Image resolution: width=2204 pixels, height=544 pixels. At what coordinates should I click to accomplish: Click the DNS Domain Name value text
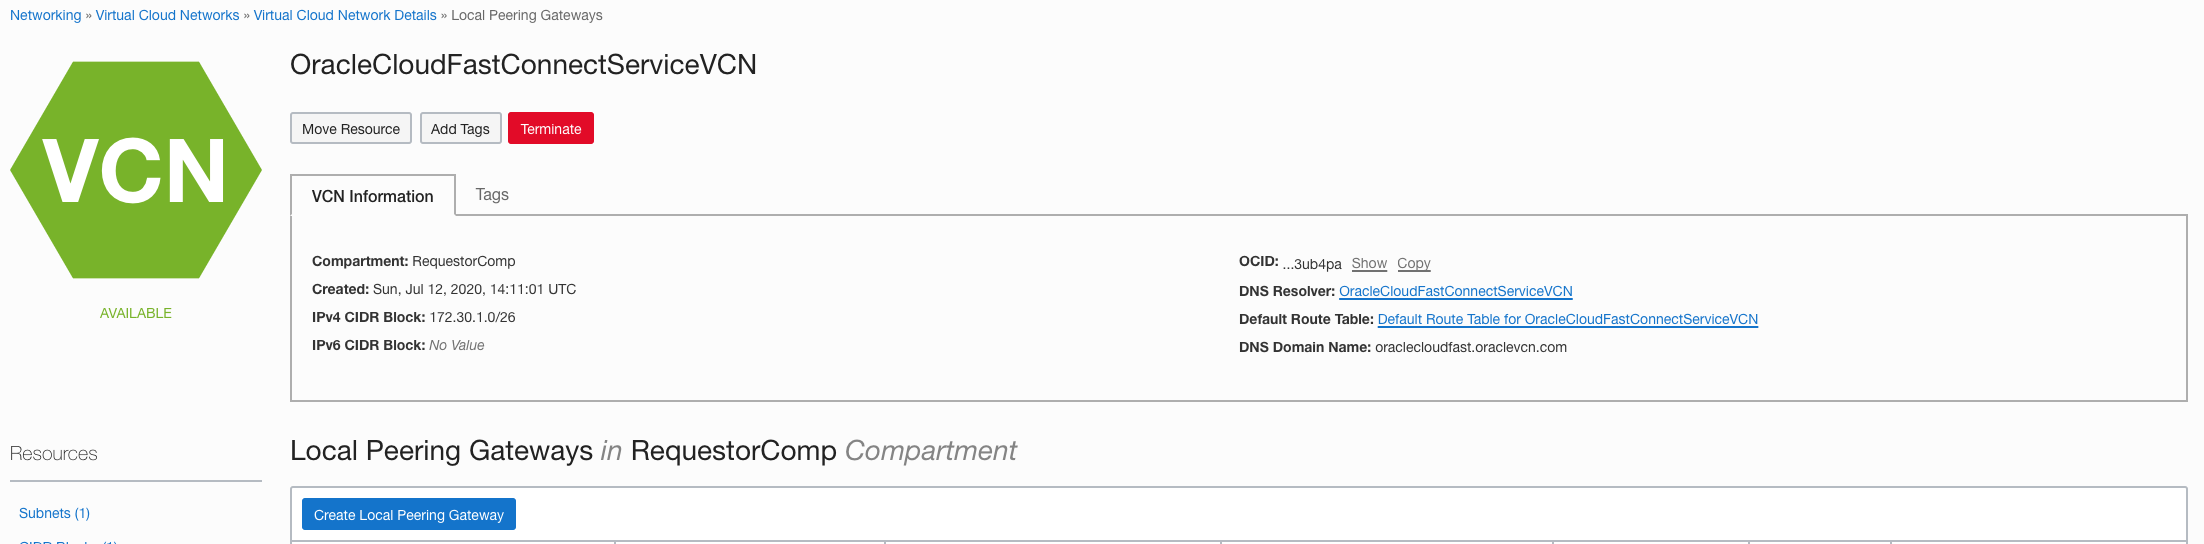point(1471,347)
